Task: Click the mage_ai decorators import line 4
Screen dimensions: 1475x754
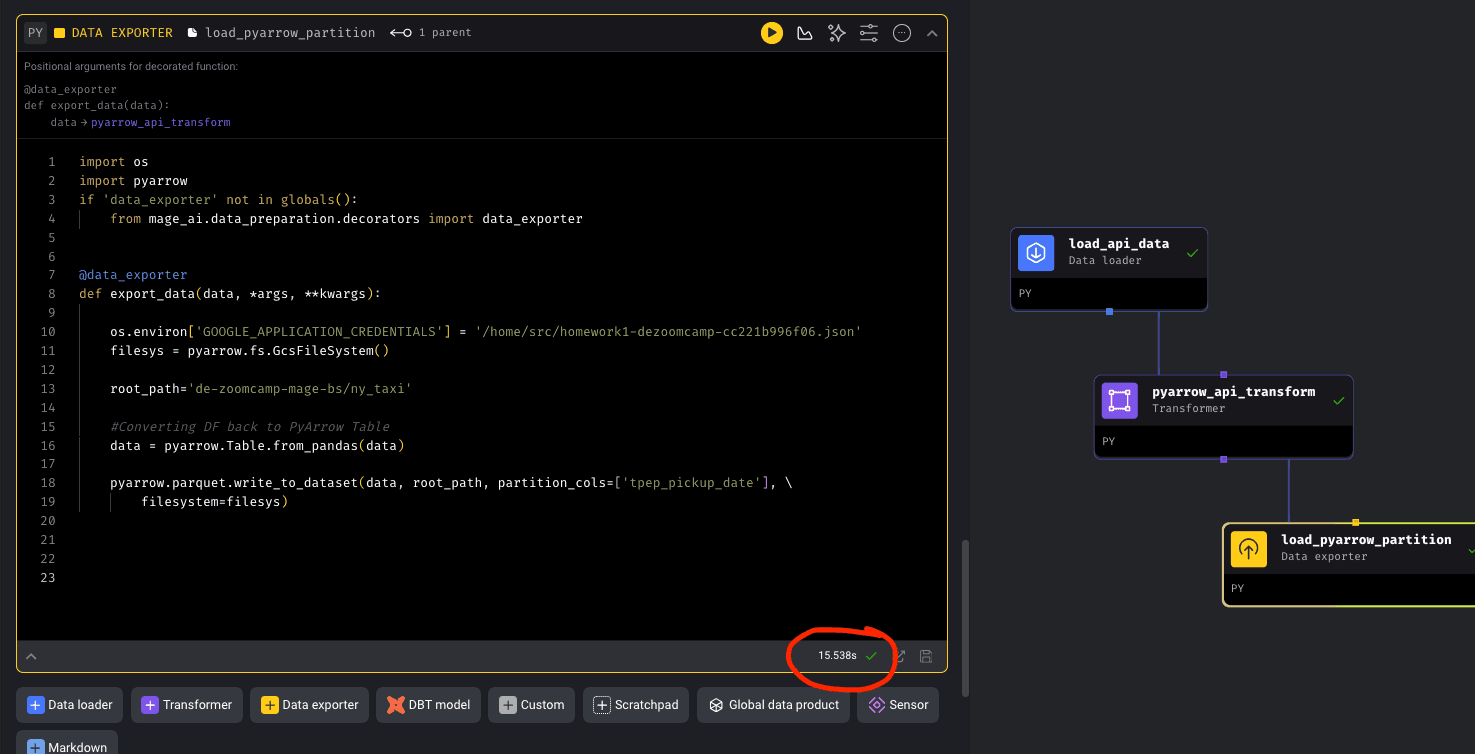Action: pyautogui.click(x=346, y=218)
